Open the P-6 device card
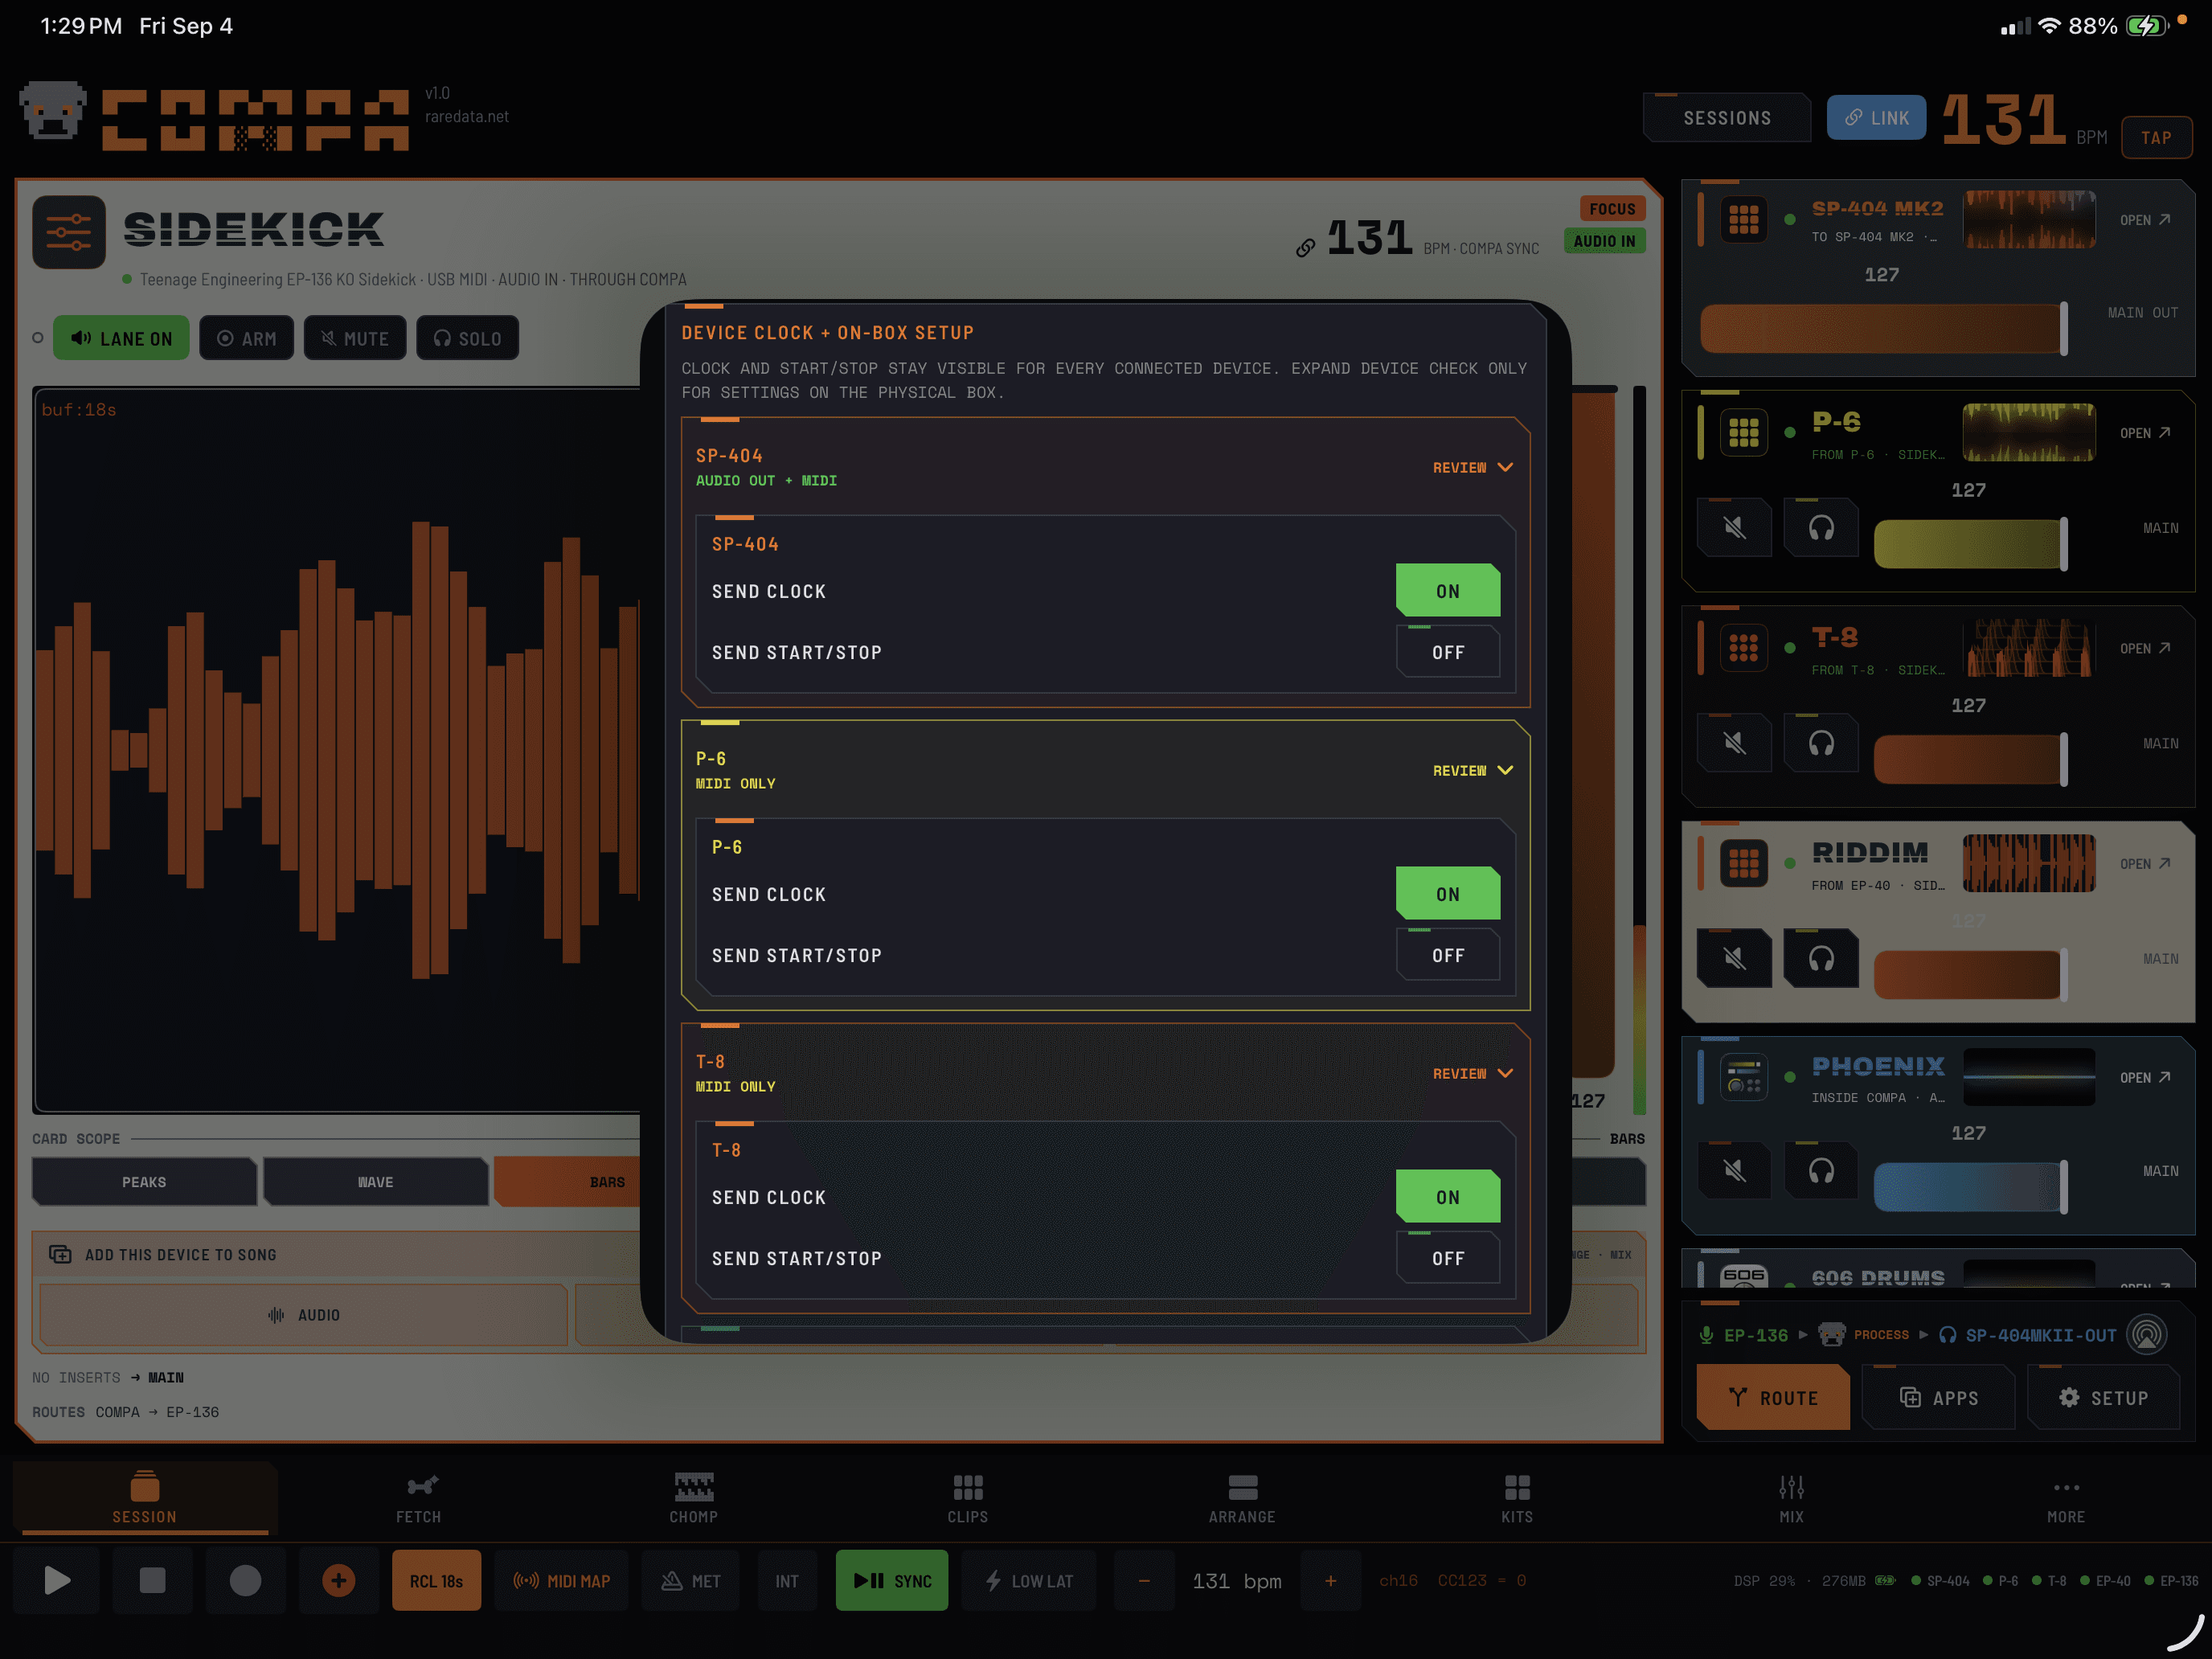The image size is (2212, 1659). click(2144, 433)
